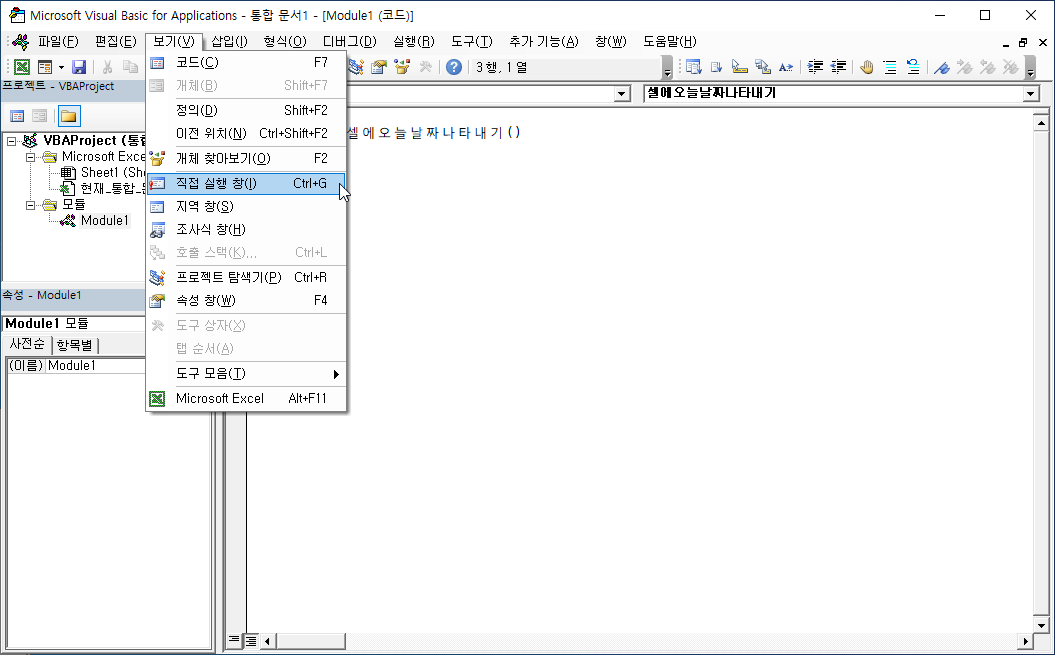The image size is (1055, 655).
Task: Open the 추가 기능(A) menu
Action: [544, 42]
